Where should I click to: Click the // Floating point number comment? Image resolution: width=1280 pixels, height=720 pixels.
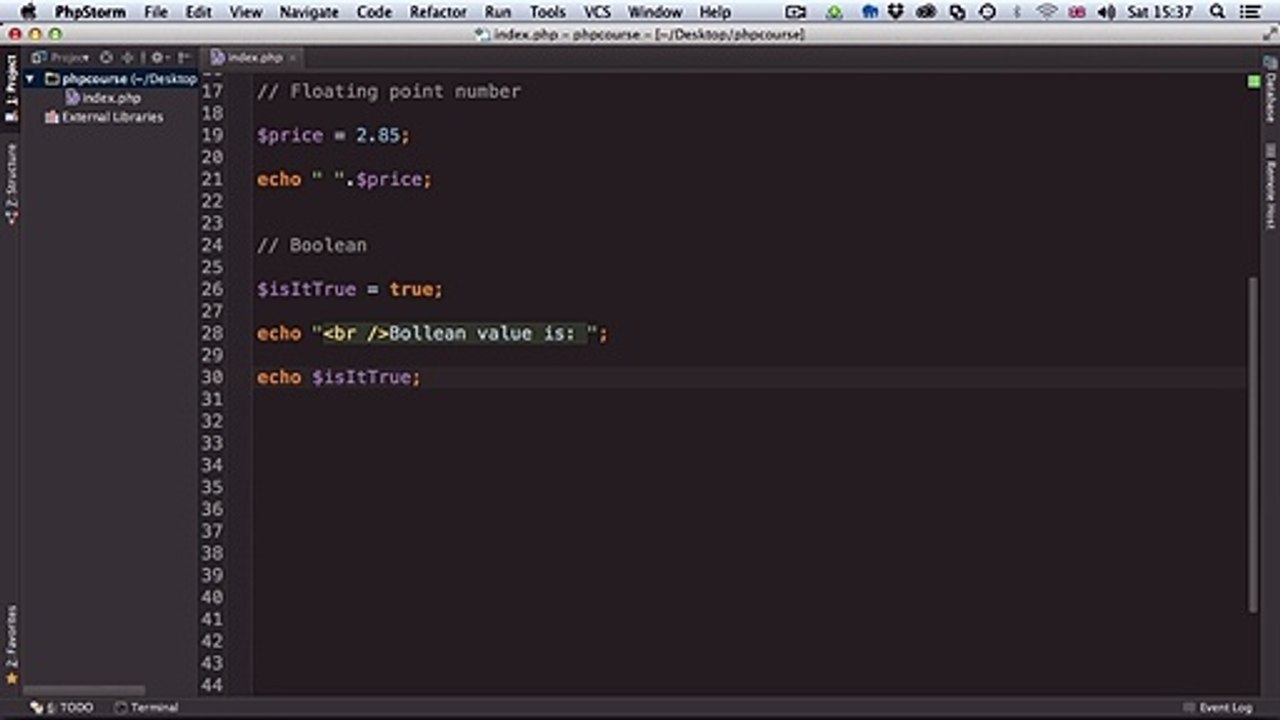tap(389, 91)
